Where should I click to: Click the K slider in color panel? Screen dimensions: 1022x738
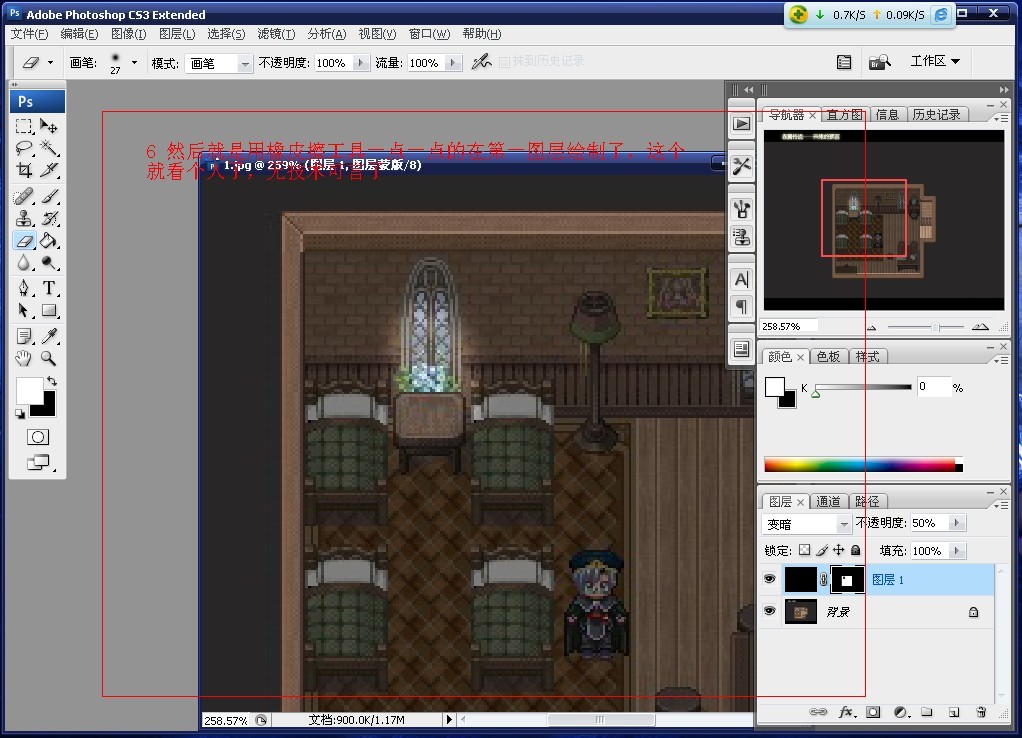pyautogui.click(x=862, y=387)
